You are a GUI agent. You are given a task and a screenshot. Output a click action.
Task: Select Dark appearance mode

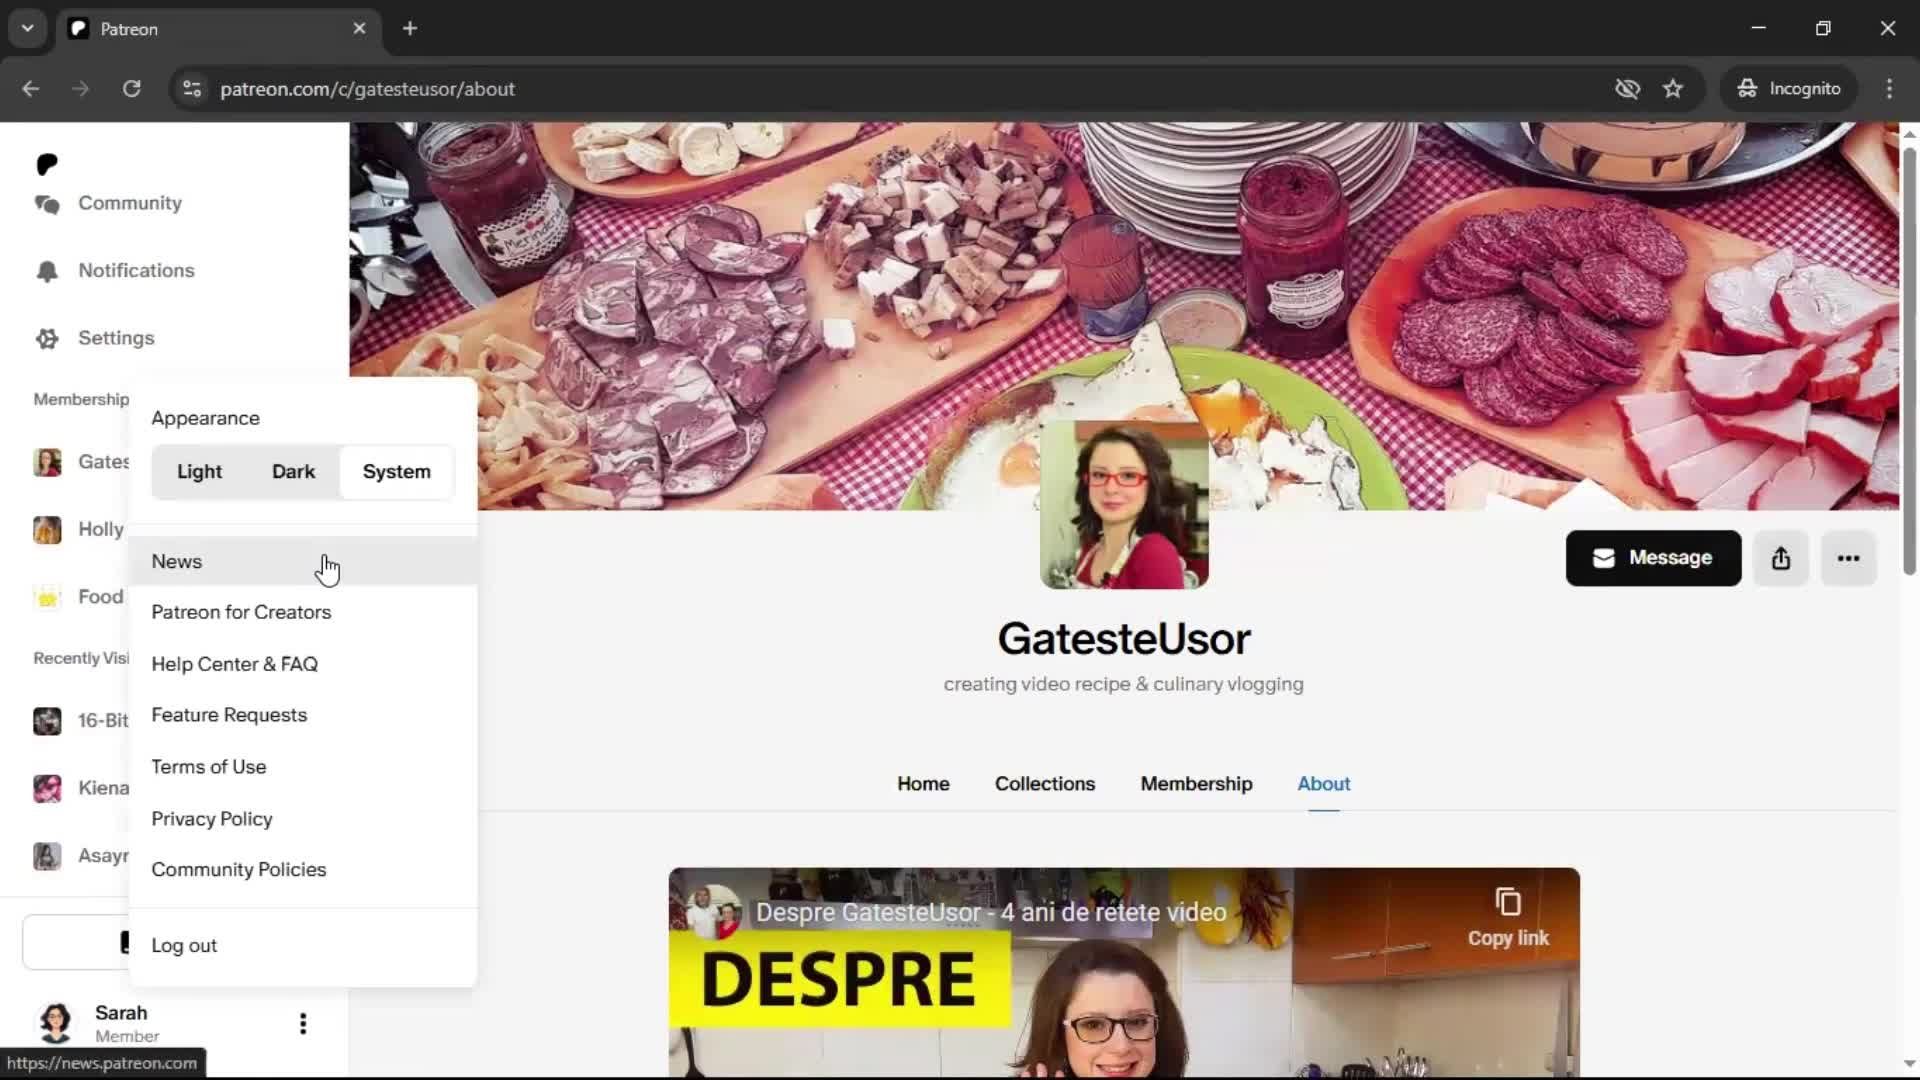pos(293,472)
